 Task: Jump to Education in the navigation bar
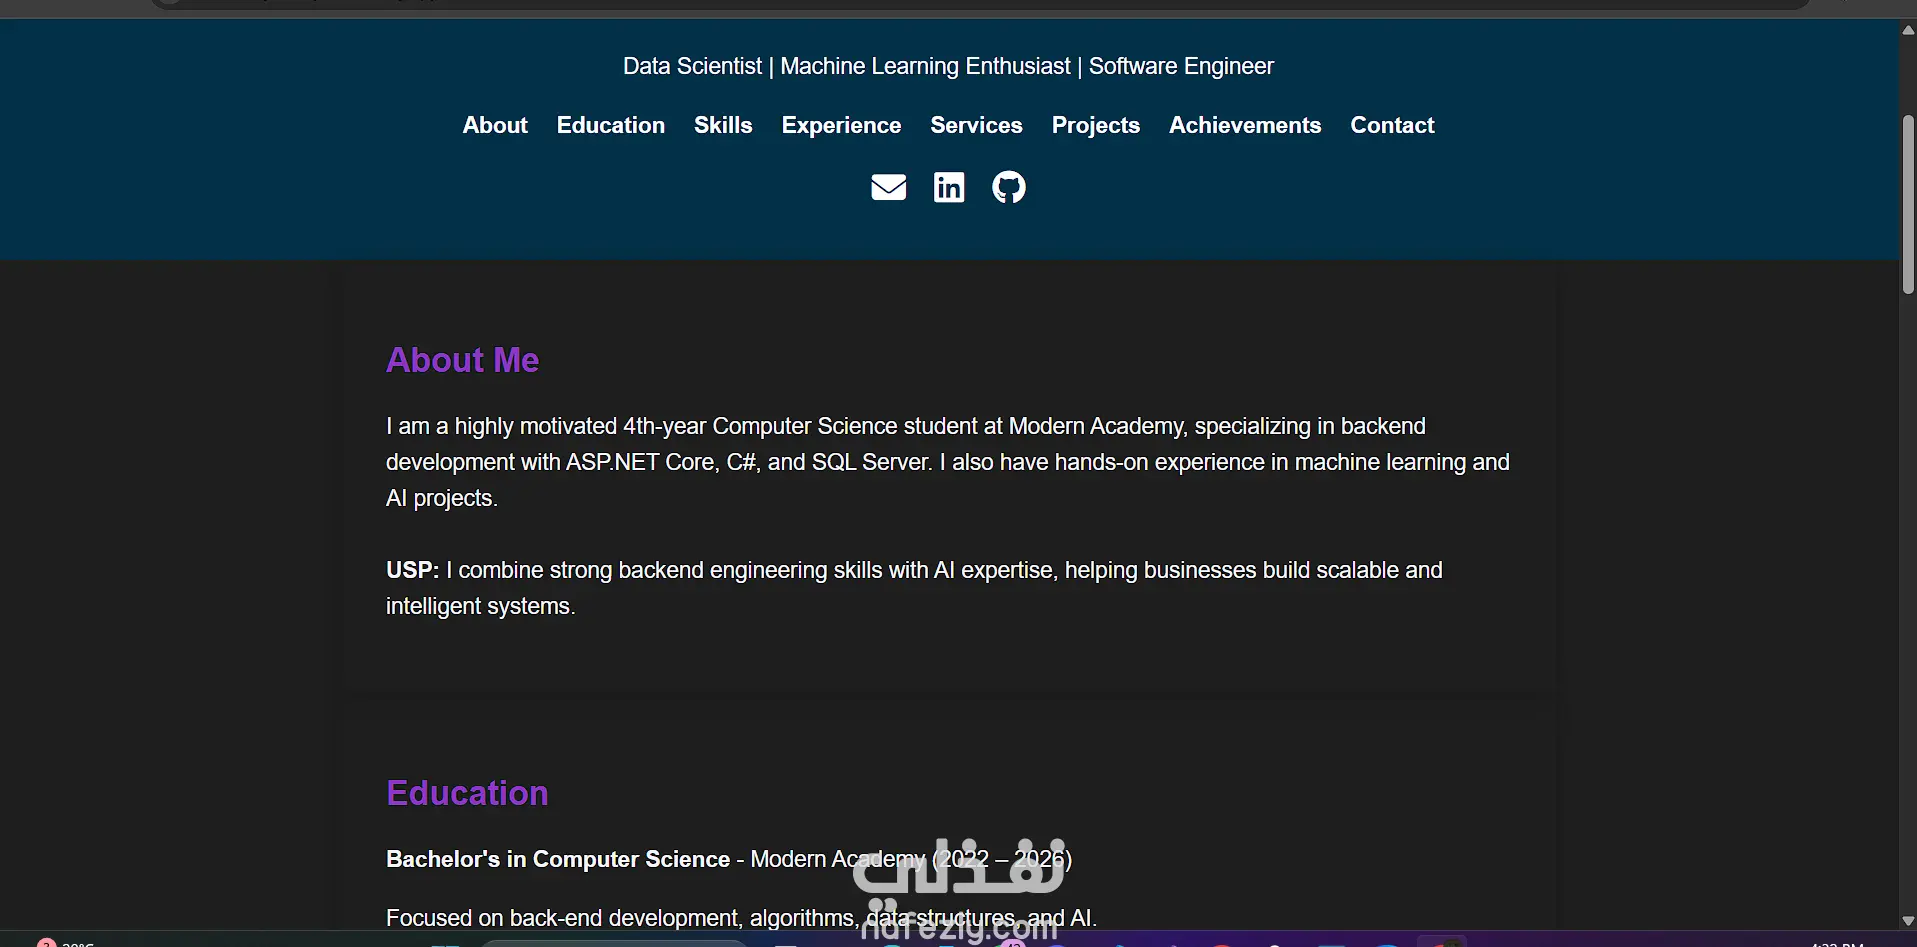pos(611,125)
